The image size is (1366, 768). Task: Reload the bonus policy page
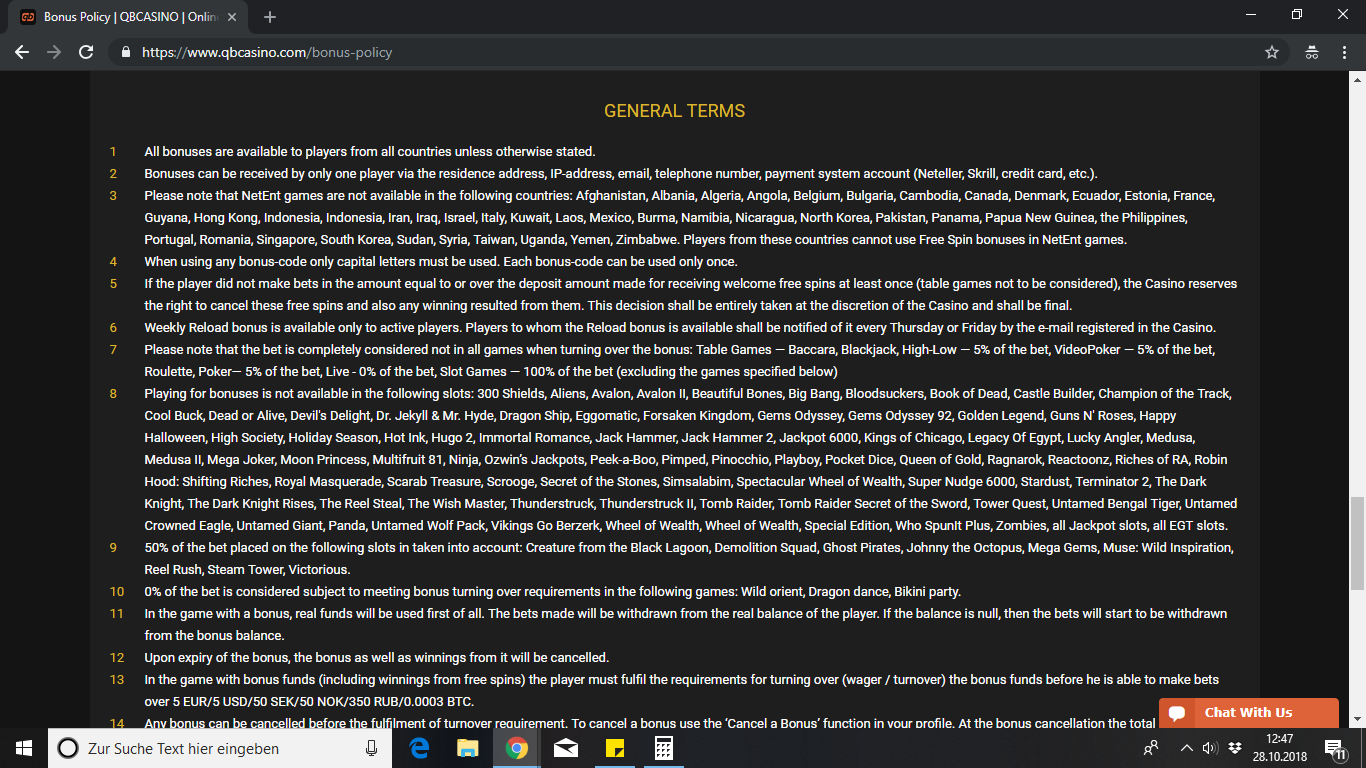86,52
